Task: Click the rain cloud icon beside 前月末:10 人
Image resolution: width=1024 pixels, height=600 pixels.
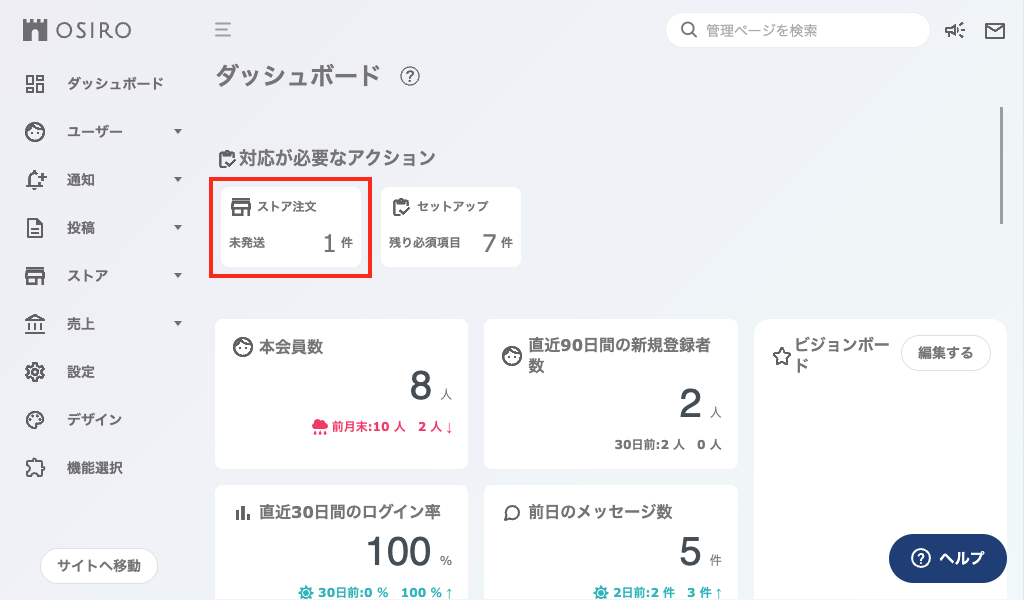Action: click(320, 427)
